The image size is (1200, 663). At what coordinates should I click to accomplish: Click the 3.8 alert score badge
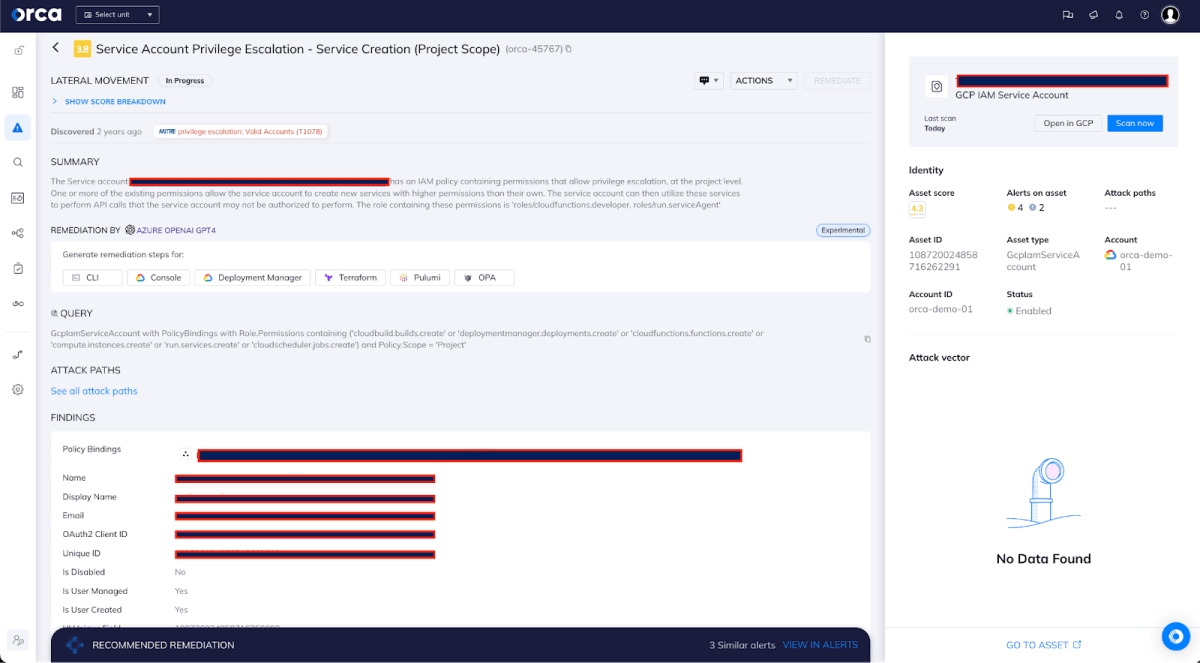[82, 49]
